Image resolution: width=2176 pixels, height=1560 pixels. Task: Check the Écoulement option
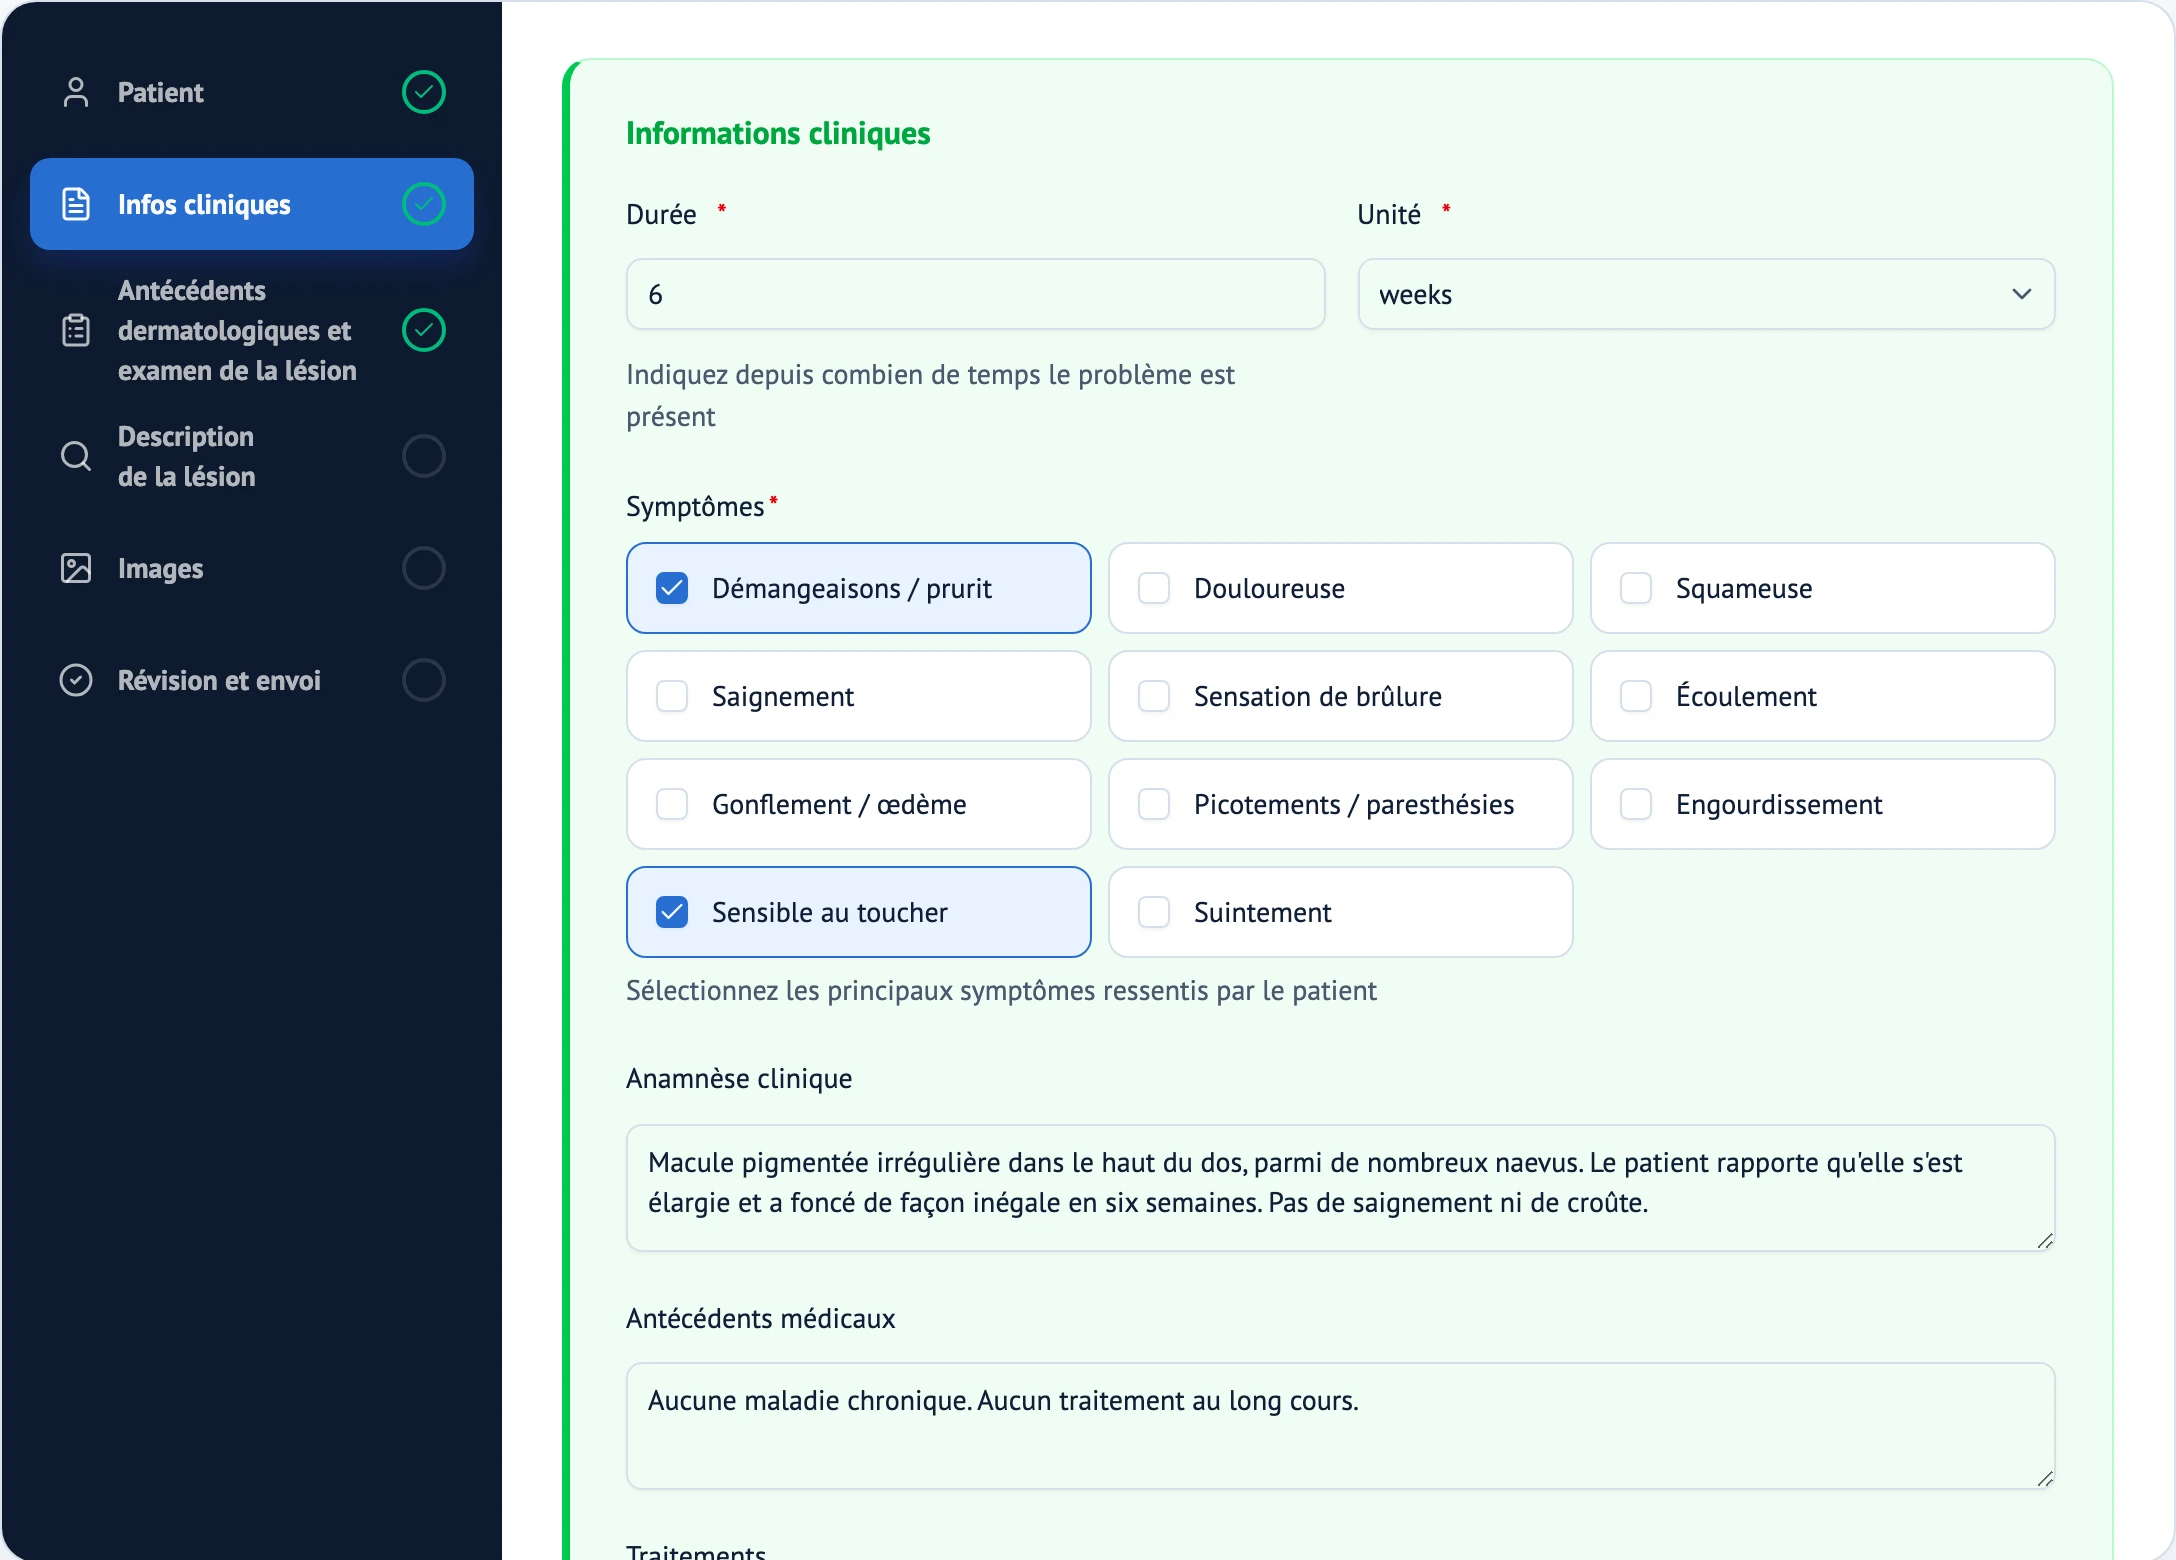click(1636, 696)
